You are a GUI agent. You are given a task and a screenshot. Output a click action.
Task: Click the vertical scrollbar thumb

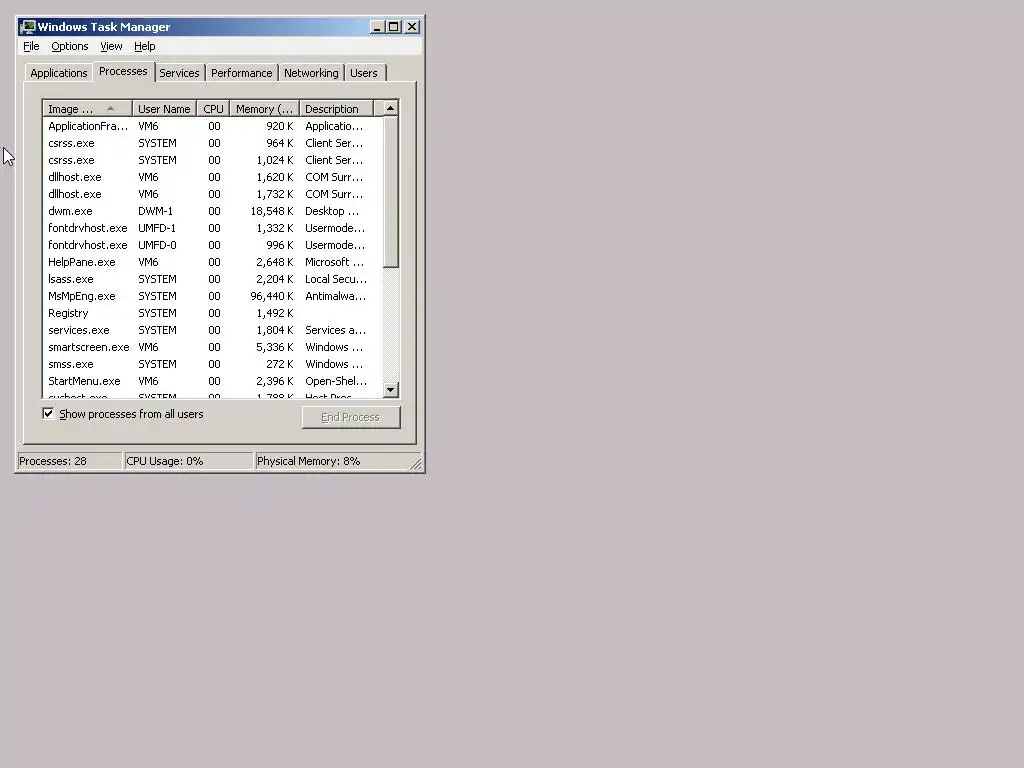point(390,192)
